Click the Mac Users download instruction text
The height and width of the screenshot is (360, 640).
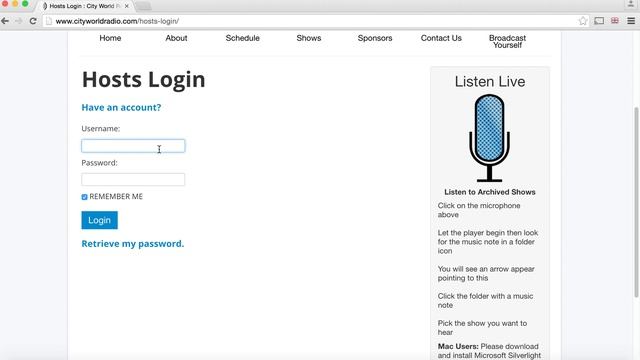[489, 351]
